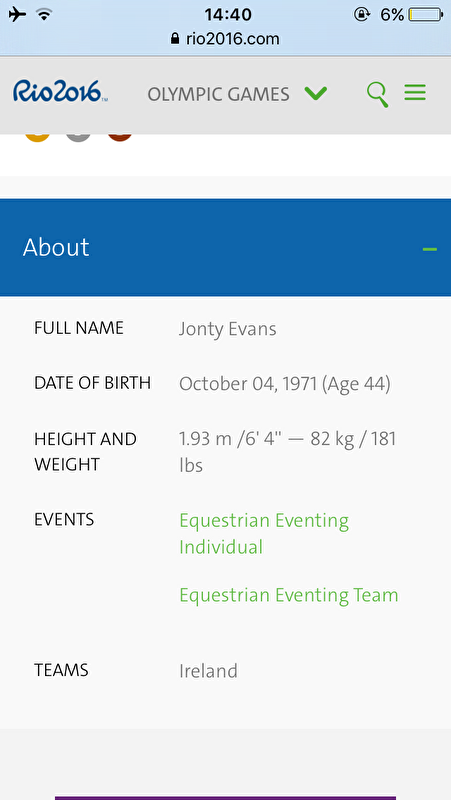
Task: Open the hamburger menu icon
Action: click(x=415, y=92)
